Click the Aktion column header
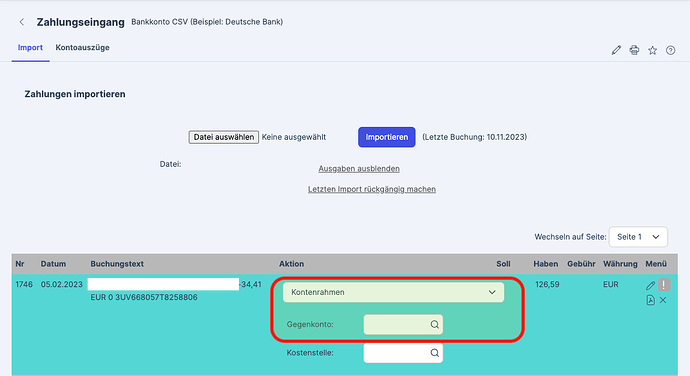690x376 pixels. 291,264
